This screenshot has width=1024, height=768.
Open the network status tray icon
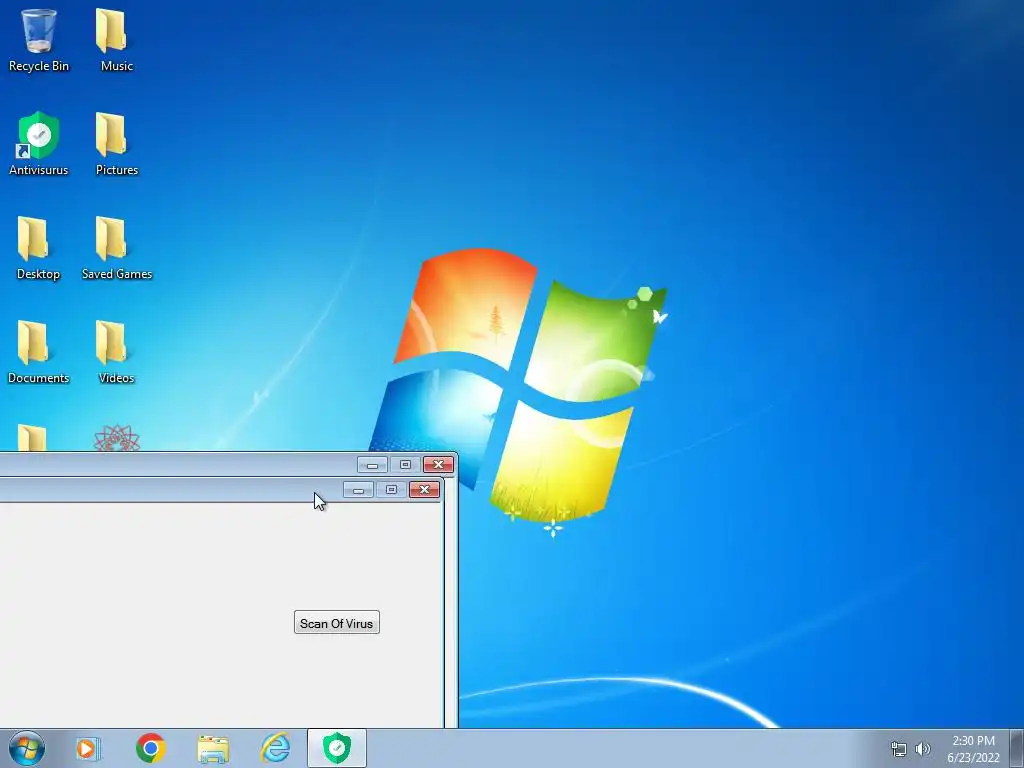899,749
